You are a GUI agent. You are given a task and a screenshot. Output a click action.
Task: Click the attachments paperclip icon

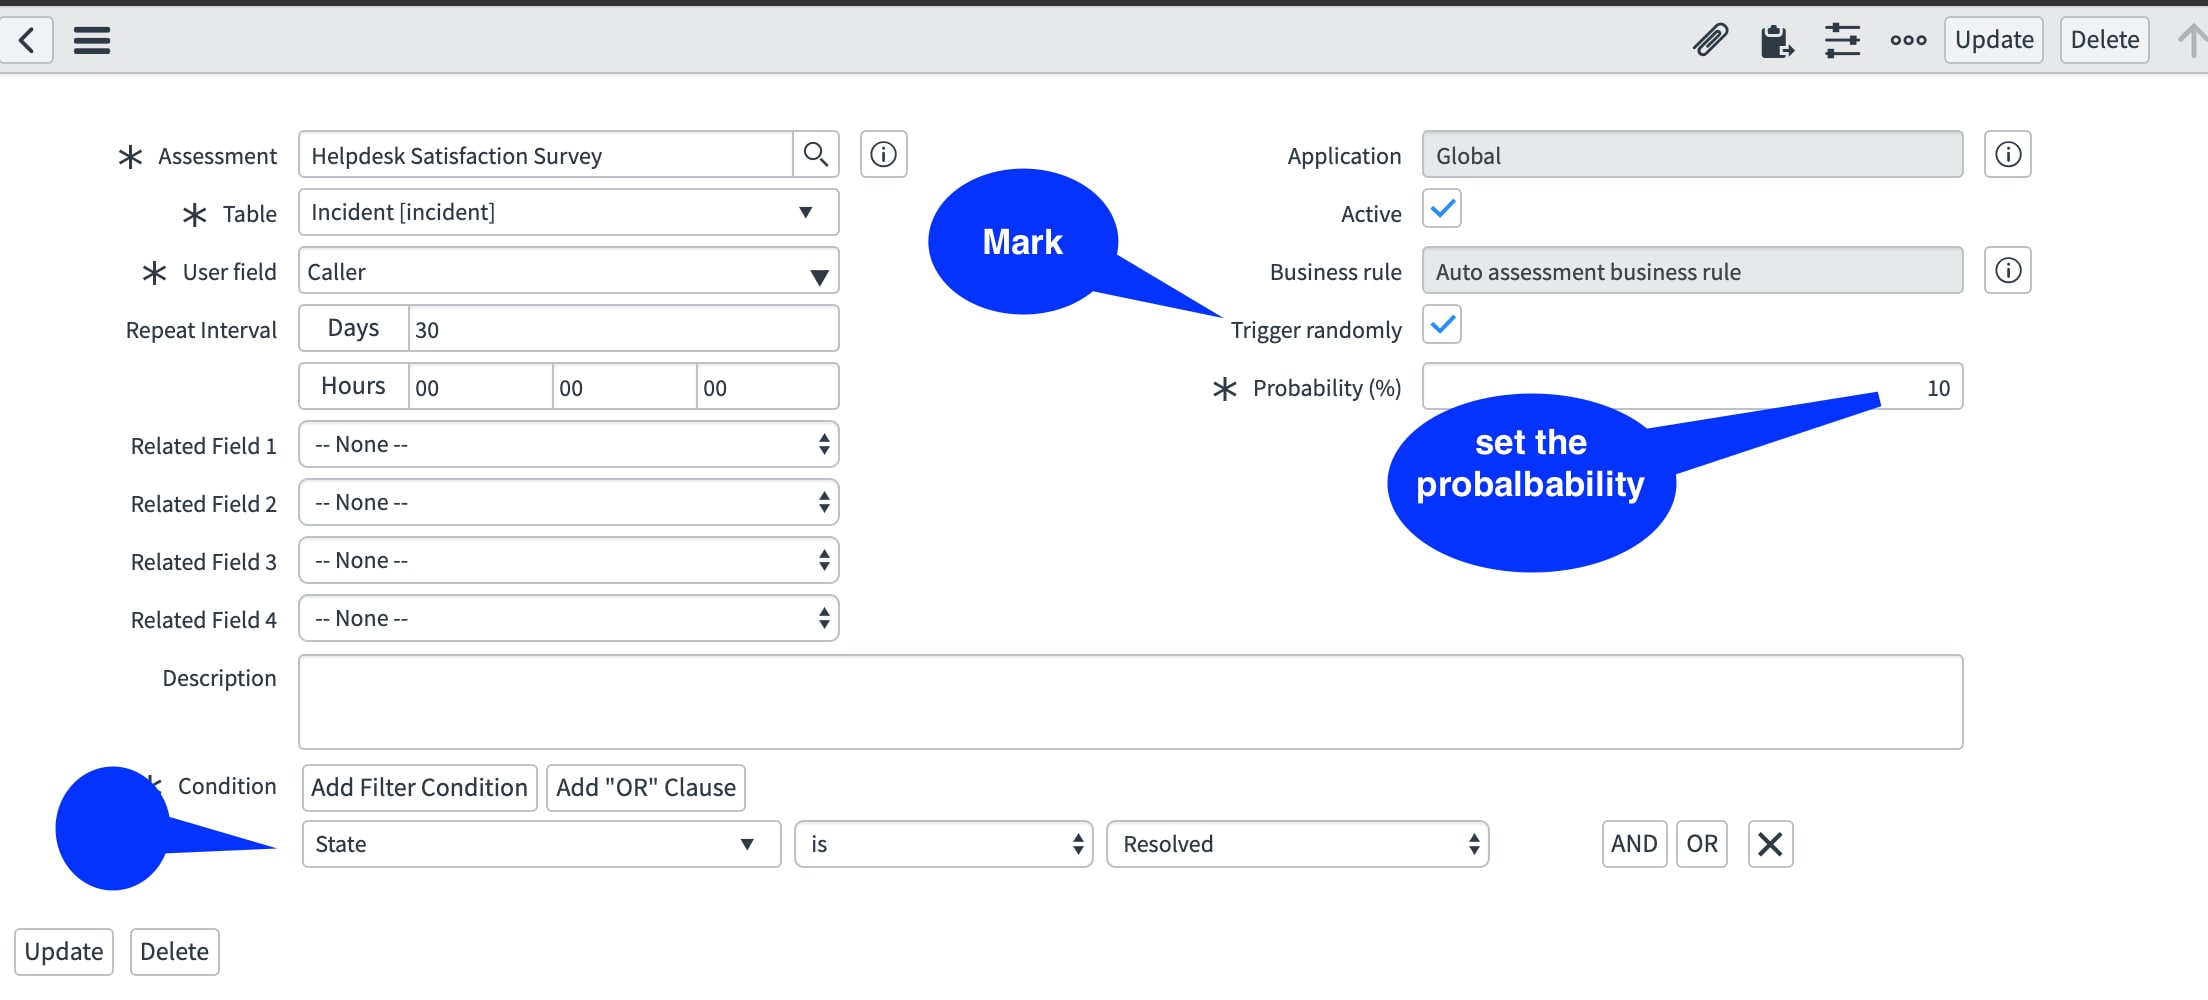(1710, 40)
